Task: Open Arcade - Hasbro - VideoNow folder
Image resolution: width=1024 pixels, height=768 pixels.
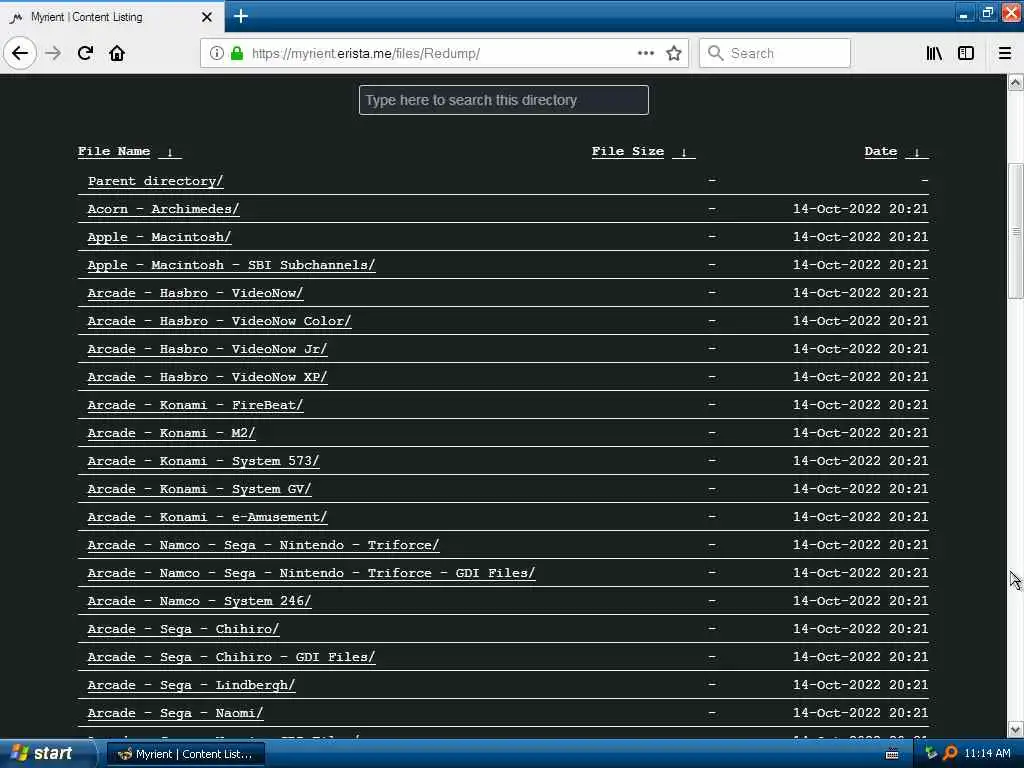Action: pos(195,293)
